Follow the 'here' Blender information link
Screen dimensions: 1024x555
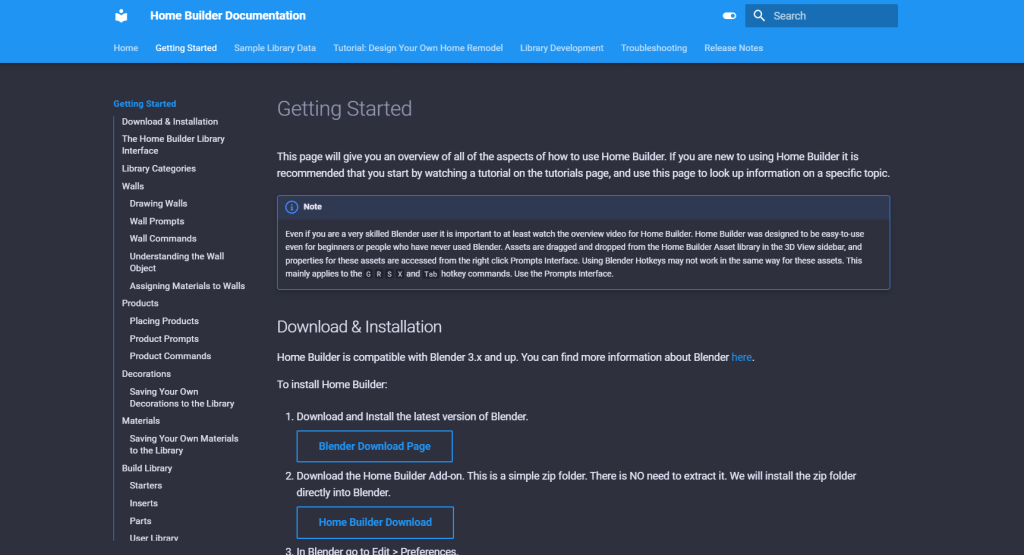741,357
